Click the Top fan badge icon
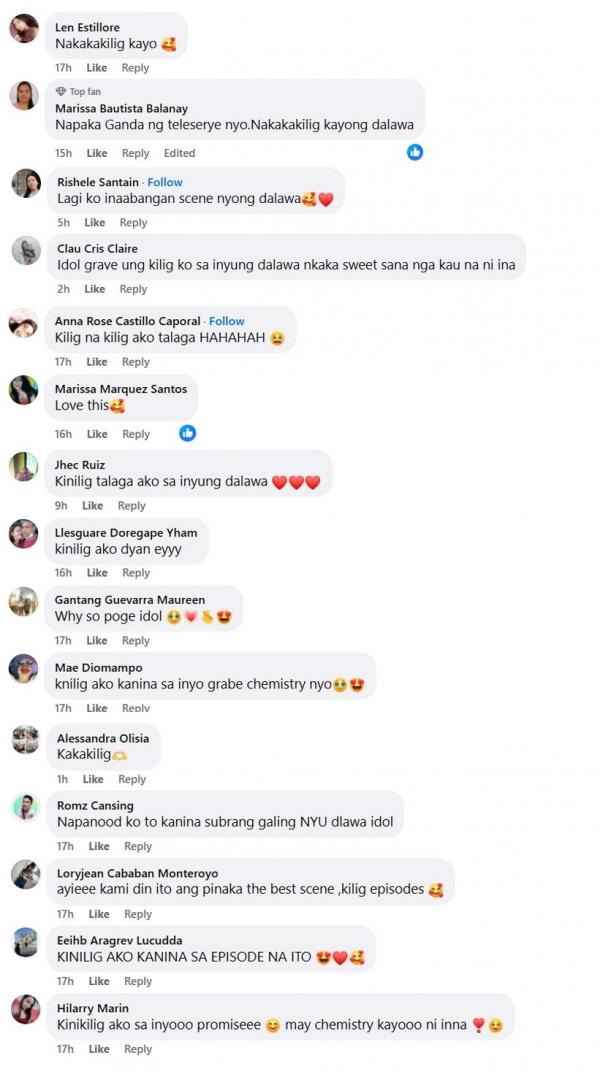Viewport: 600px width, 1077px height. (60, 91)
